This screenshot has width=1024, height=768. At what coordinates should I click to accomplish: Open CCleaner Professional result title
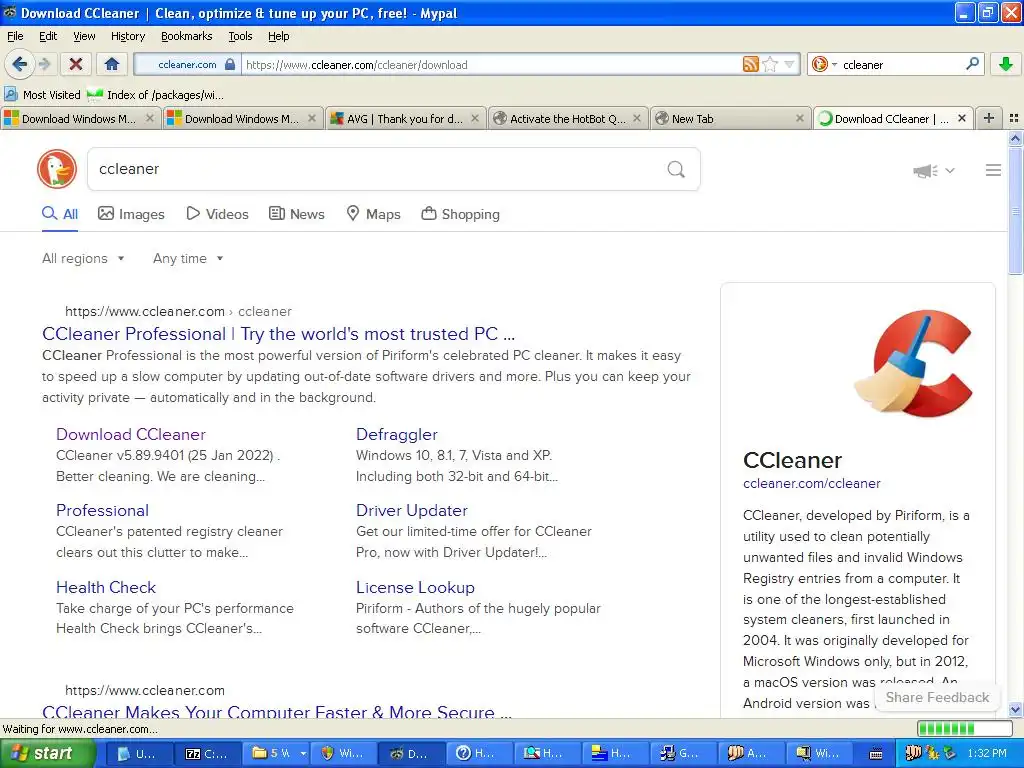point(278,334)
